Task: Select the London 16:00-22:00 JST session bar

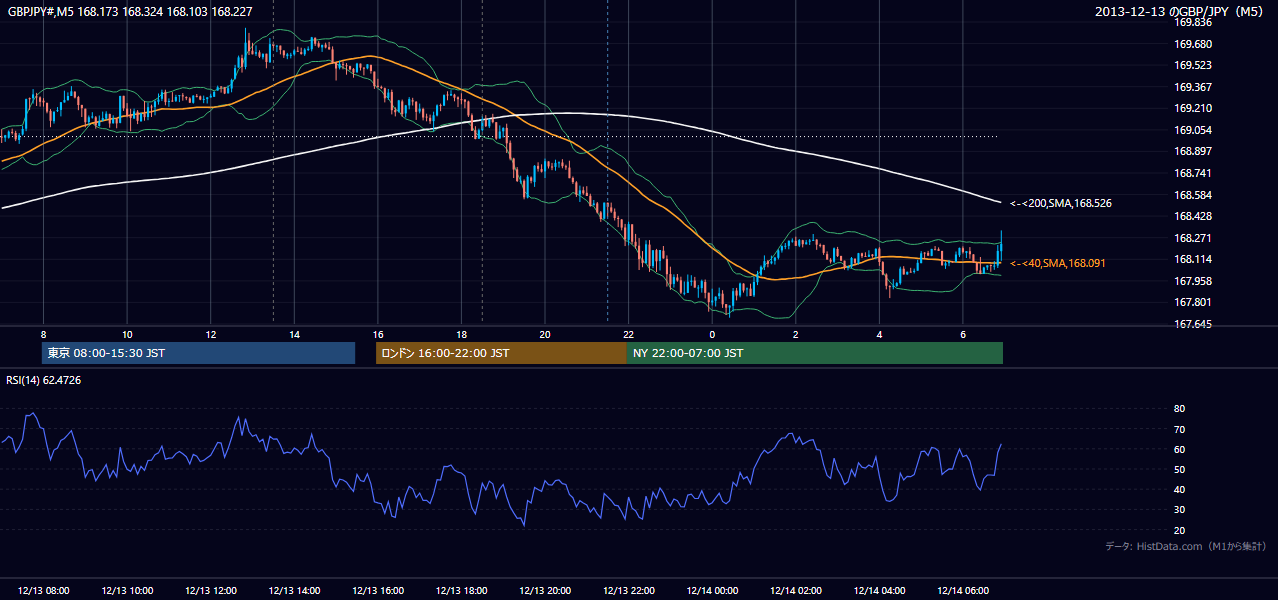Action: tap(501, 353)
